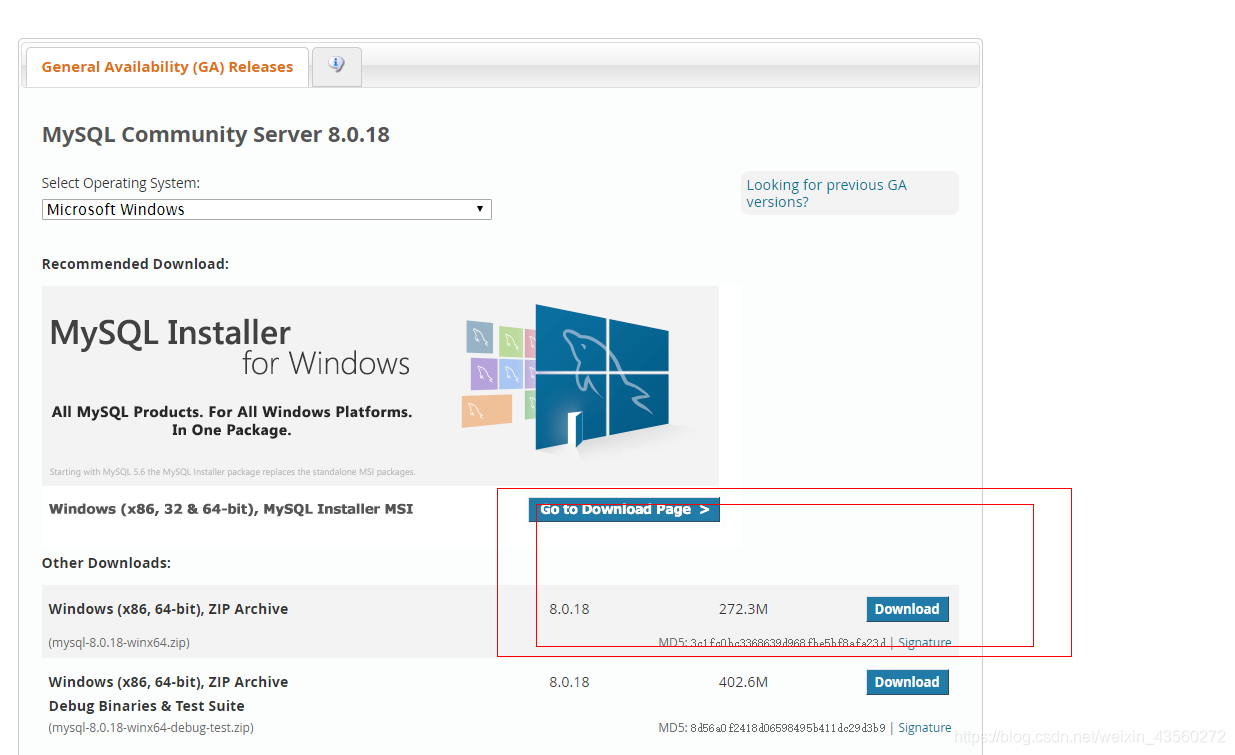1235x755 pixels.
Task: Select the 402.6M file size text
Action: pos(743,682)
